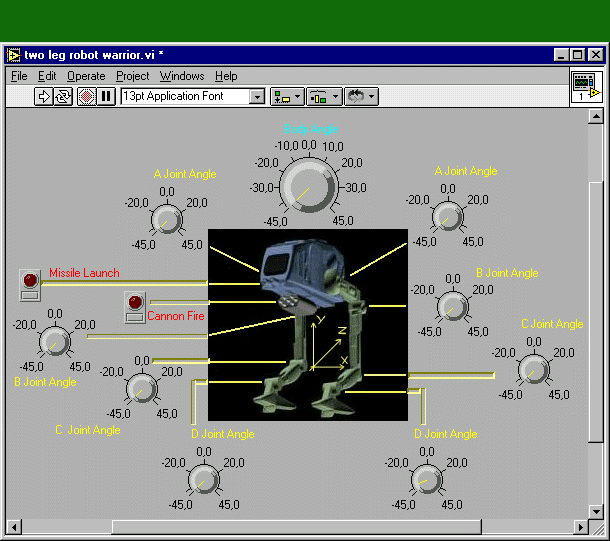Open the Help menu
Screen dimensions: 610x541
(x=226, y=76)
